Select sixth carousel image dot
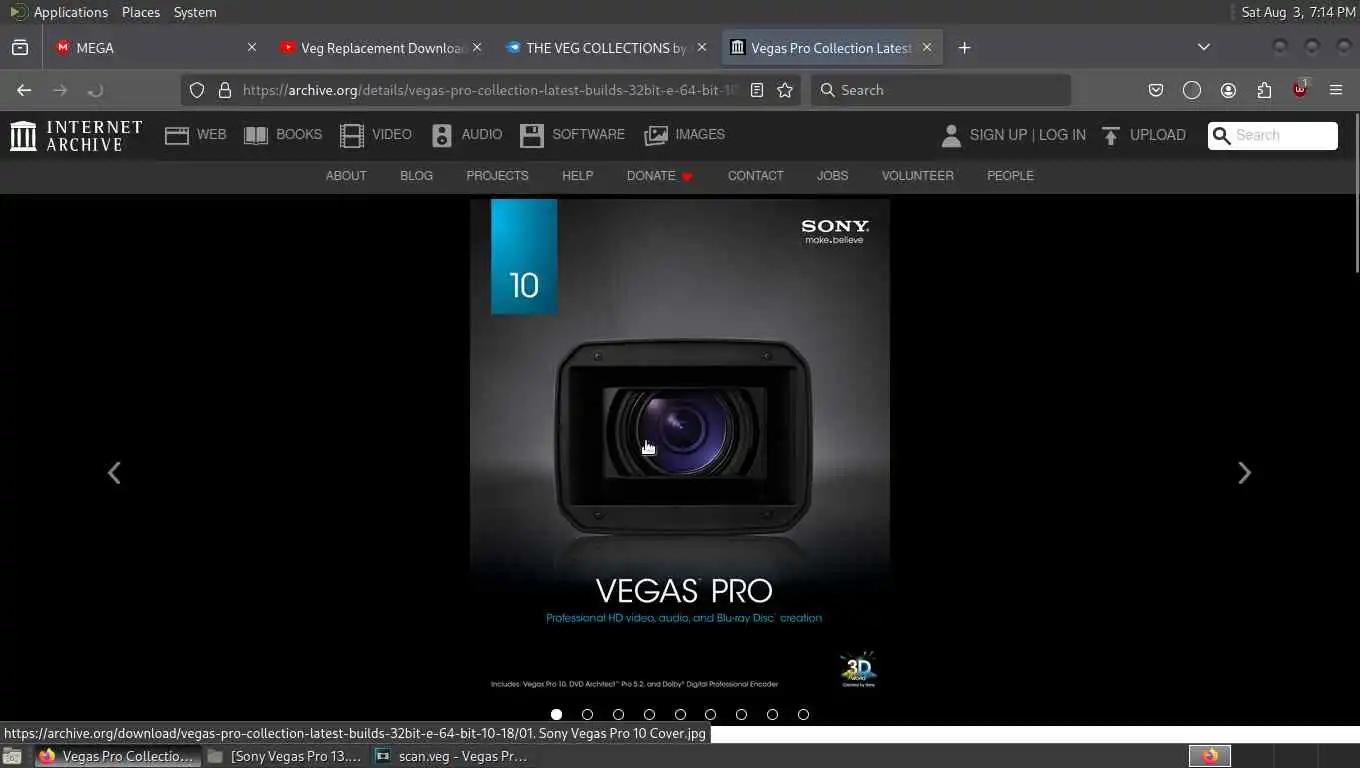Viewport: 1360px width, 768px height. click(711, 714)
